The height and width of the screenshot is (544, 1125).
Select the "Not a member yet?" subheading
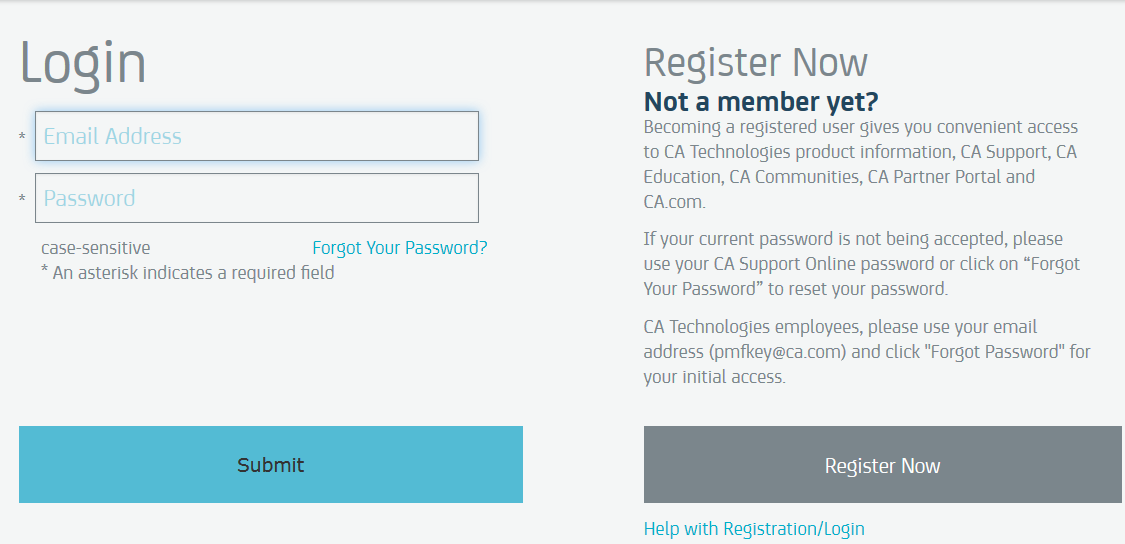click(761, 102)
